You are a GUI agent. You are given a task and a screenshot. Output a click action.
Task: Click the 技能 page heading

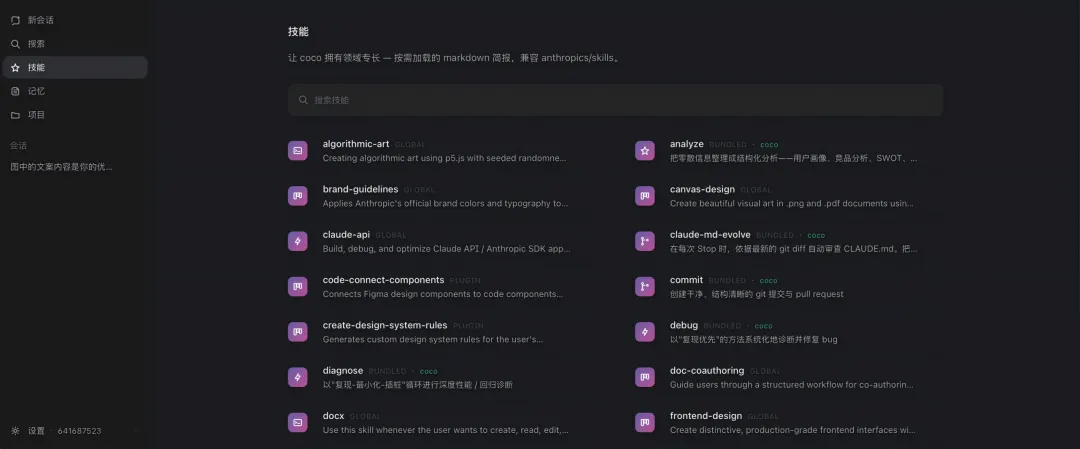tap(298, 32)
